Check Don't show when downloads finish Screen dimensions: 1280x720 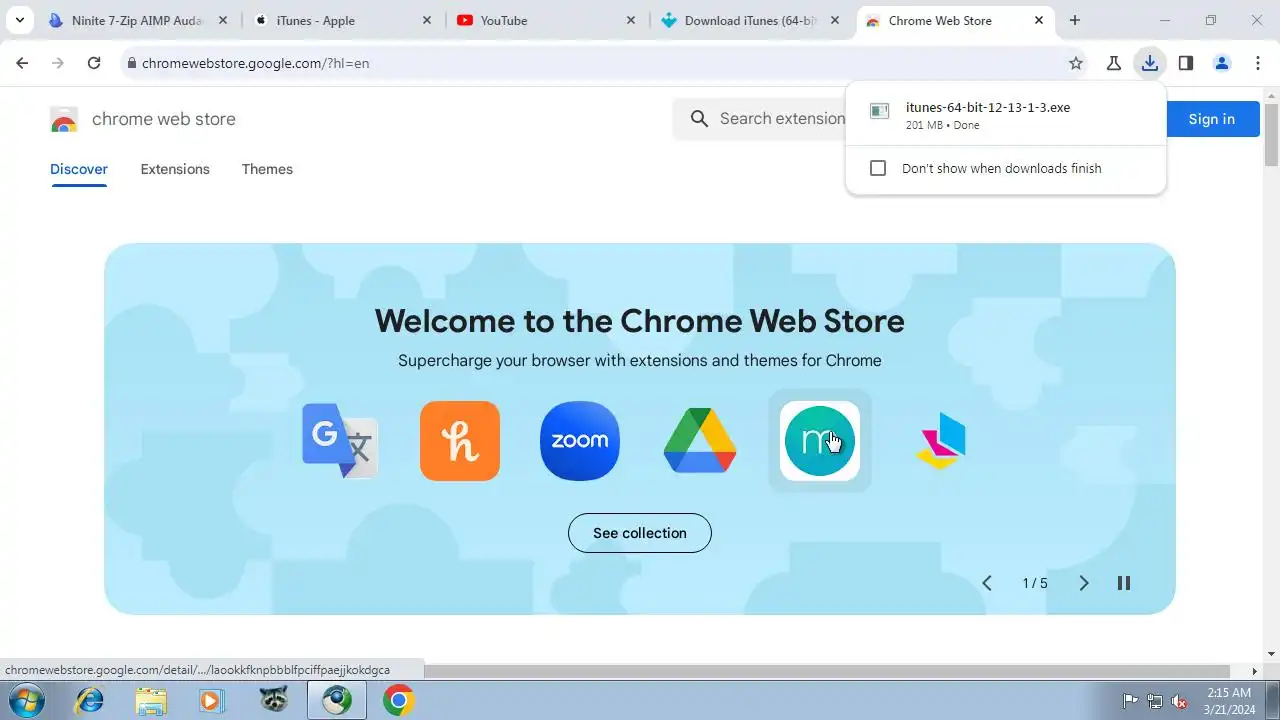[x=878, y=168]
